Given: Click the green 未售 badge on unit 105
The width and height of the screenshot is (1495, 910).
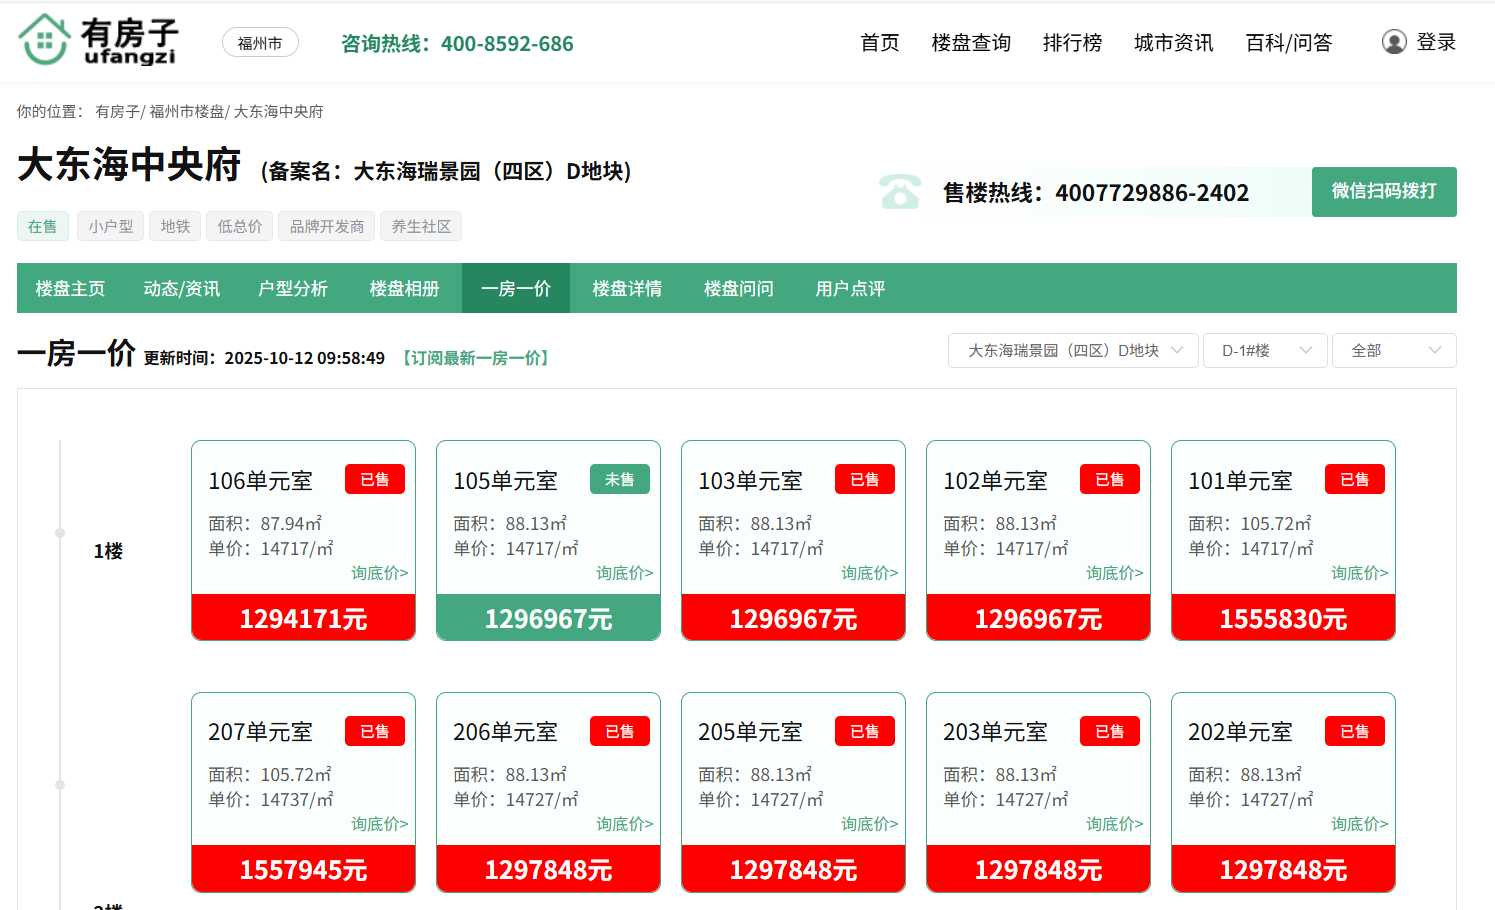Looking at the screenshot, I should 619,480.
